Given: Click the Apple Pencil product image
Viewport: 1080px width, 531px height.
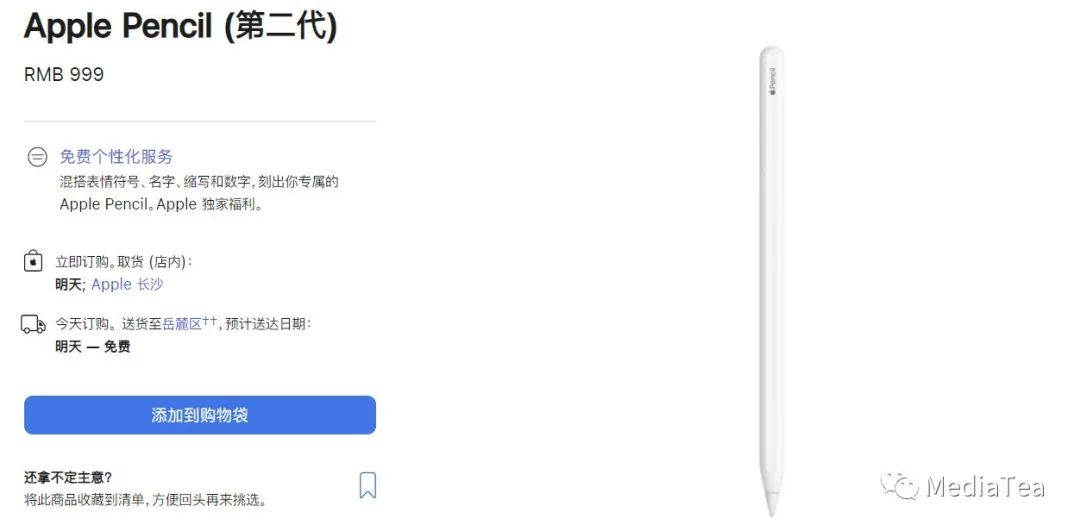Looking at the screenshot, I should [771, 281].
